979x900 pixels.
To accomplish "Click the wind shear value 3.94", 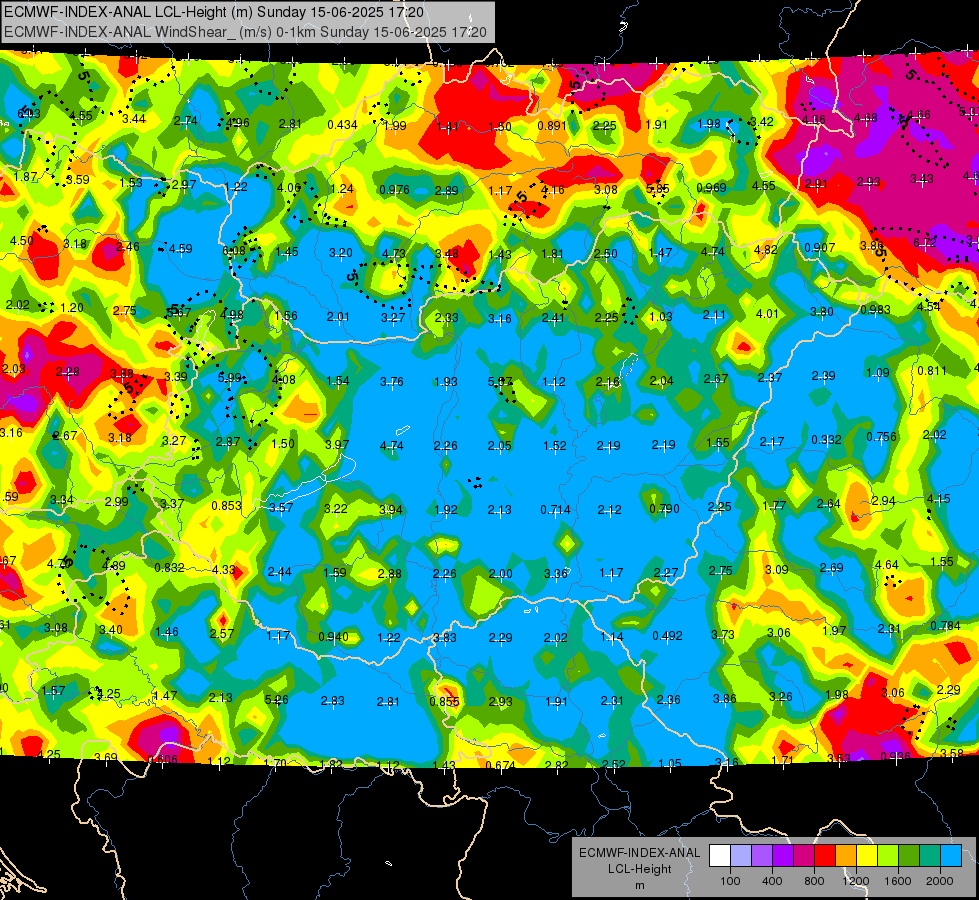I will coord(391,510).
